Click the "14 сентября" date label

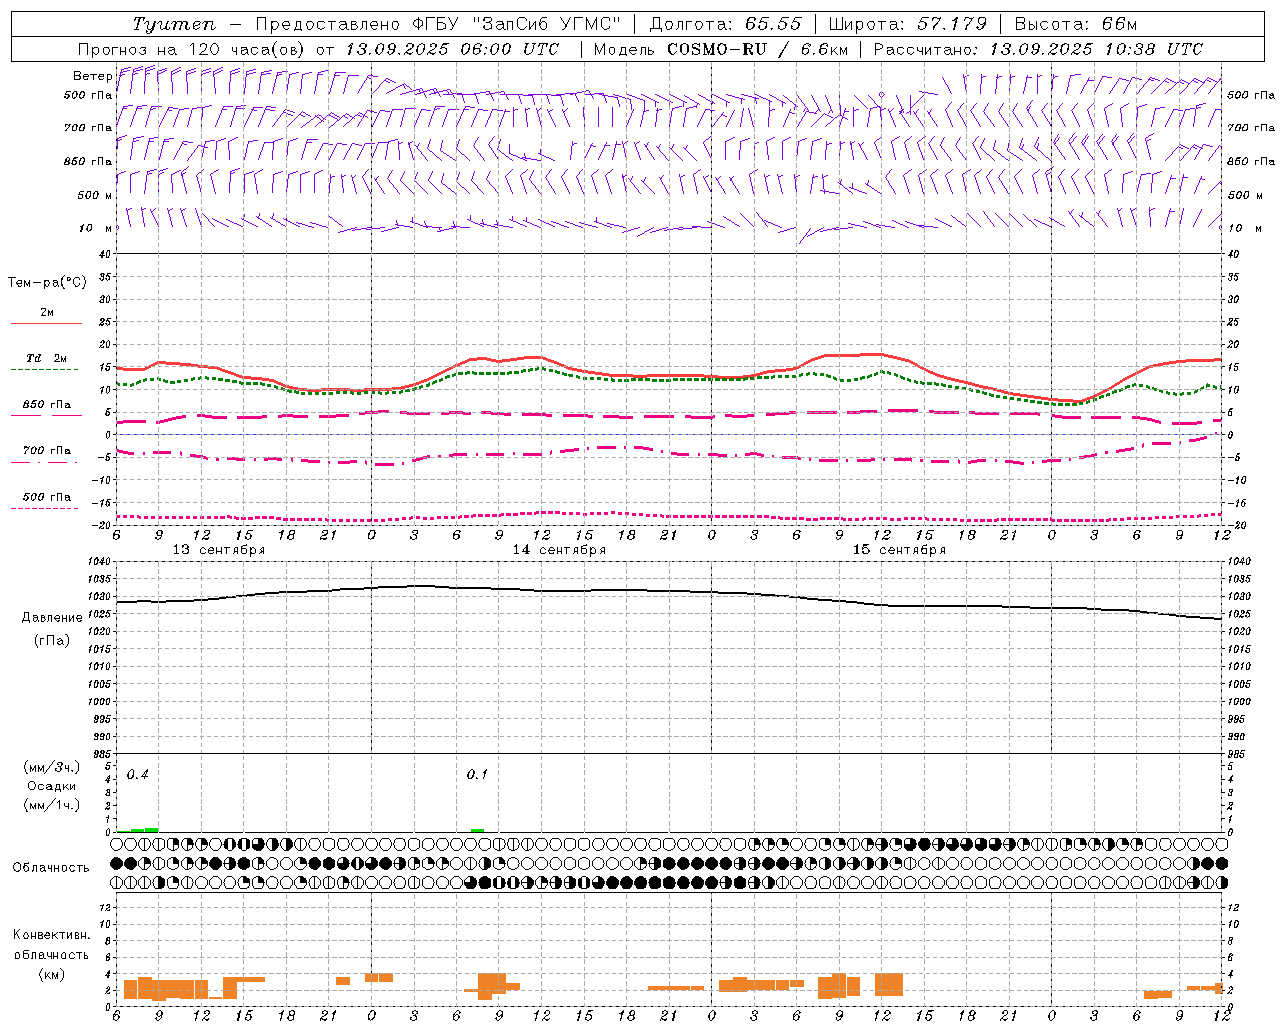(559, 550)
